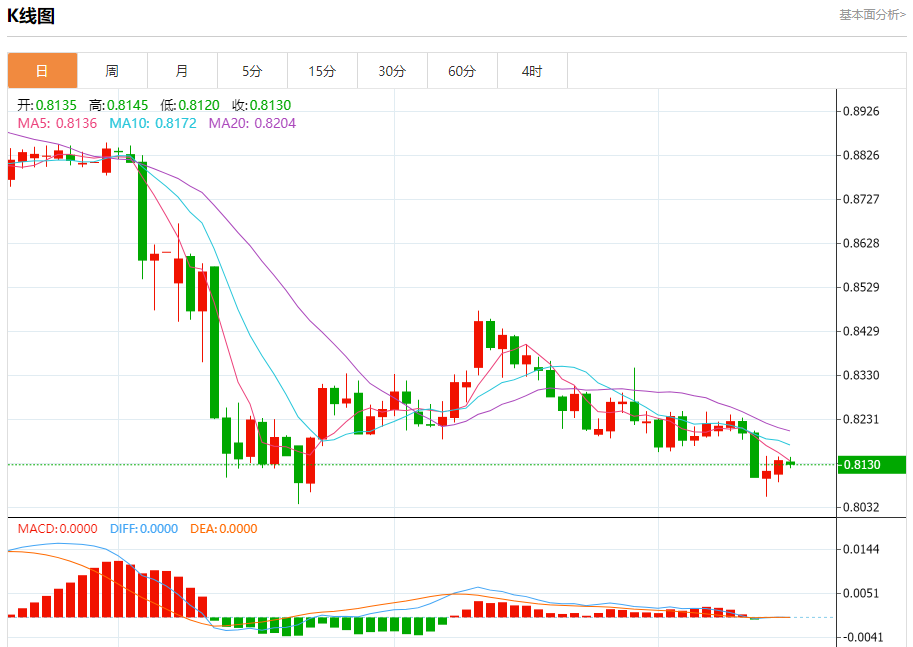913x647 pixels.
Task: Select the 日 daily chart tab
Action: (43, 71)
